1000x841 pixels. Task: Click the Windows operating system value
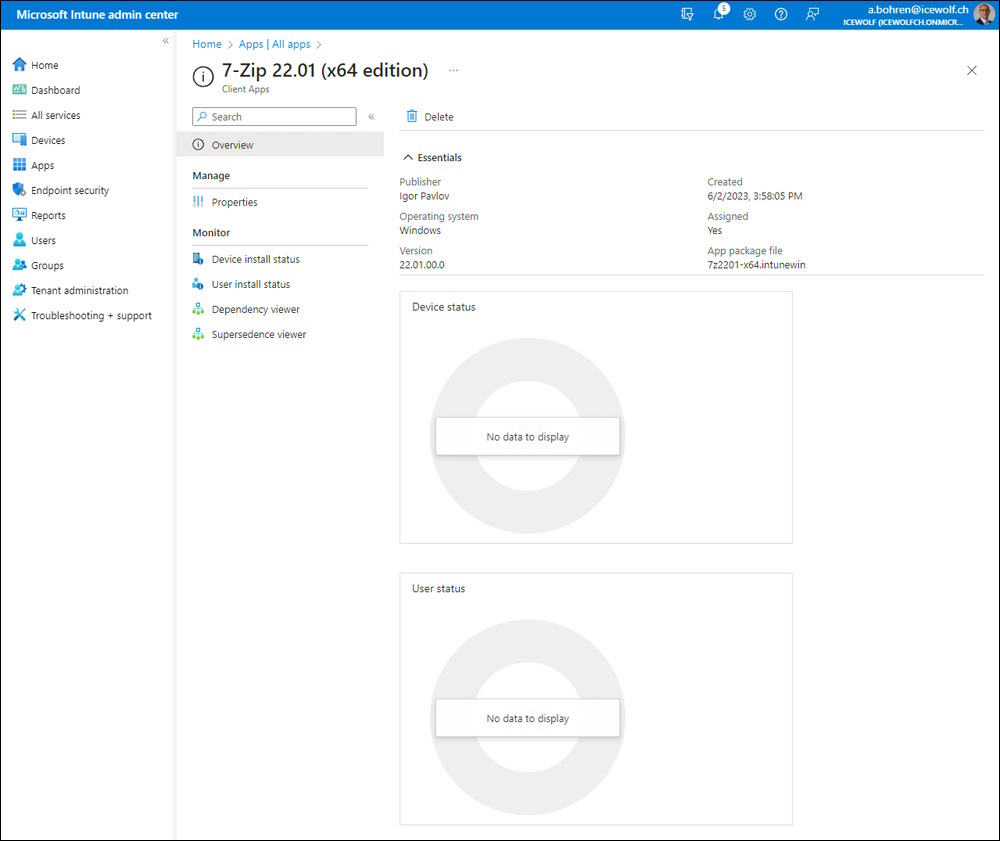click(420, 230)
